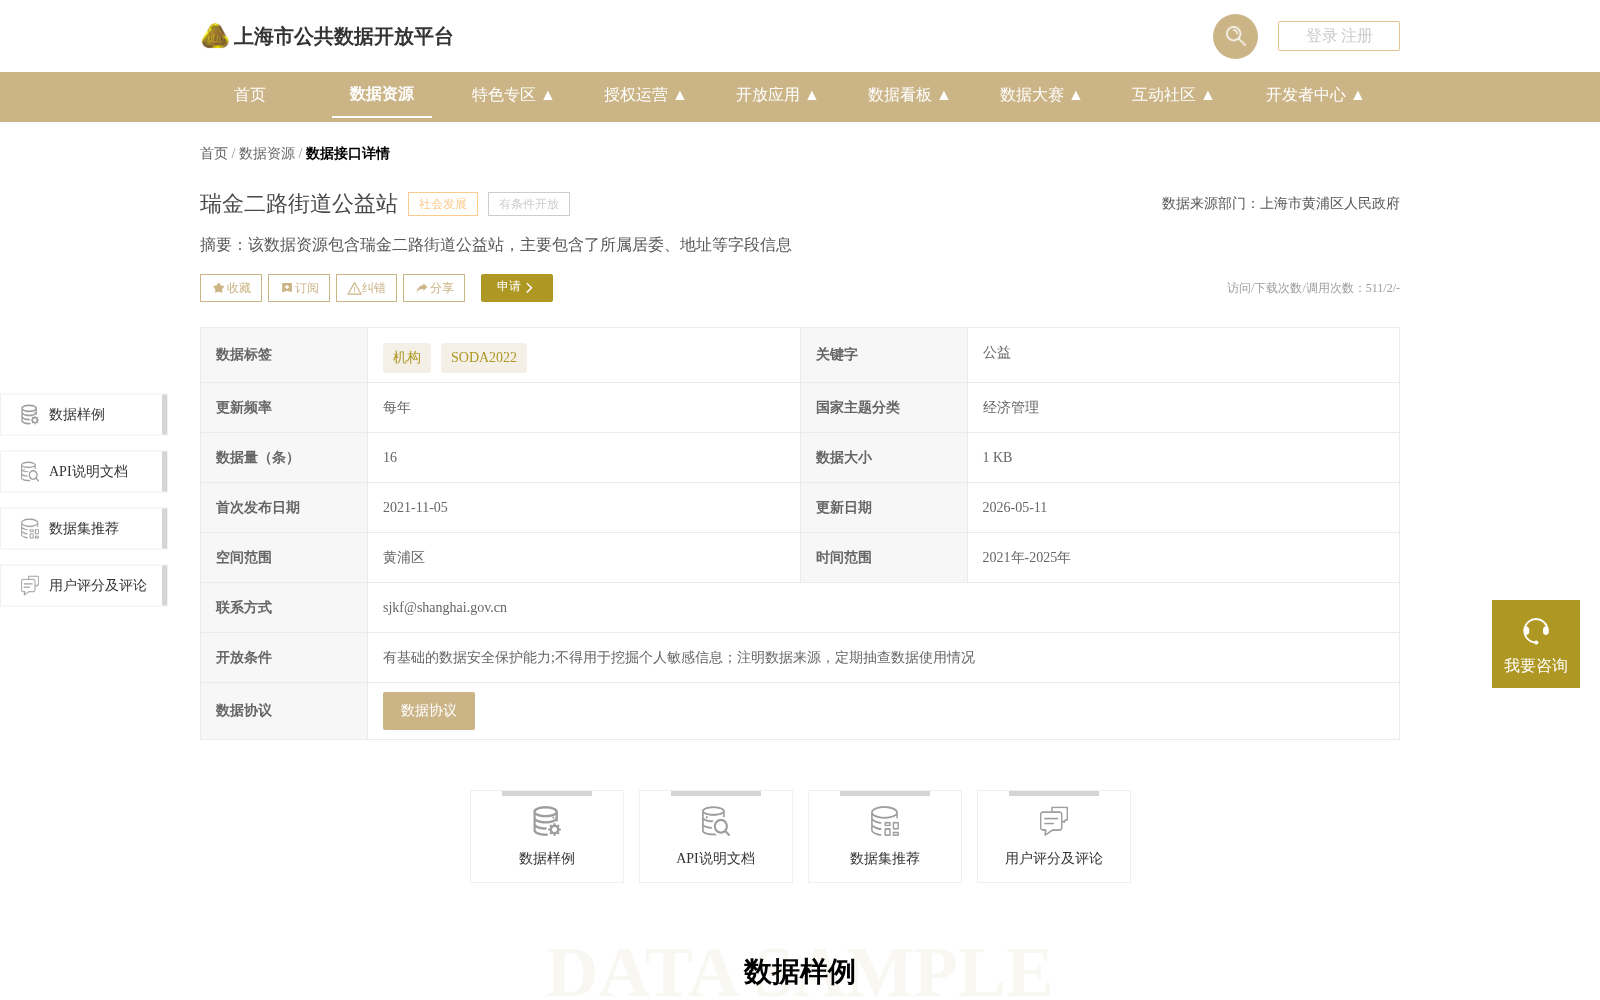Select the 数据资源 nav tab
The image size is (1600, 1000).
(x=382, y=94)
